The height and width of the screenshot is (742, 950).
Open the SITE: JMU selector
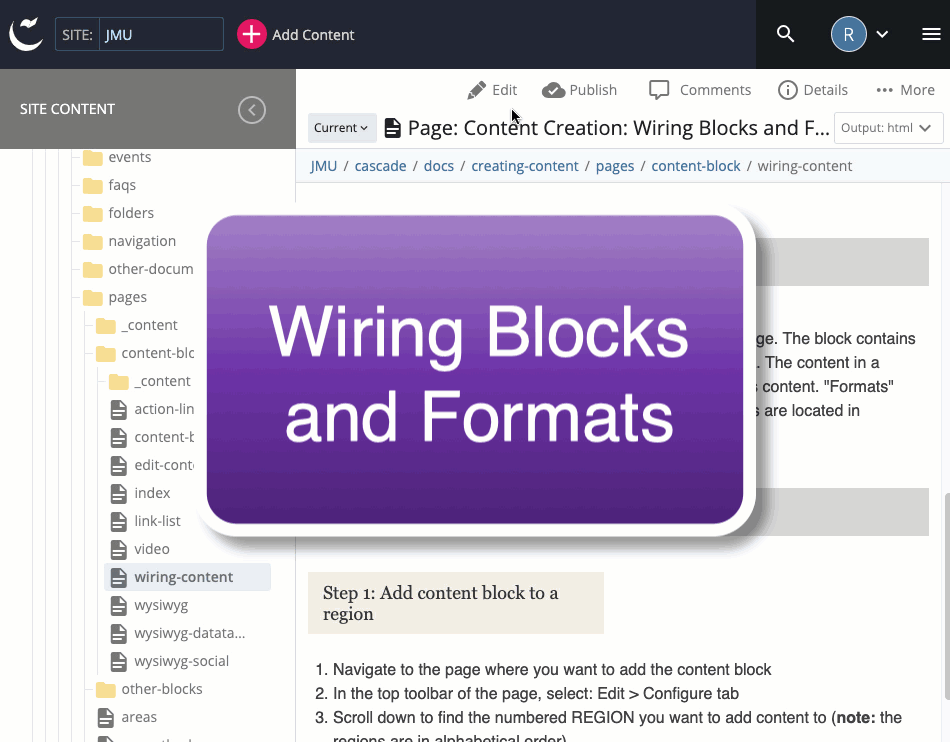[139, 35]
